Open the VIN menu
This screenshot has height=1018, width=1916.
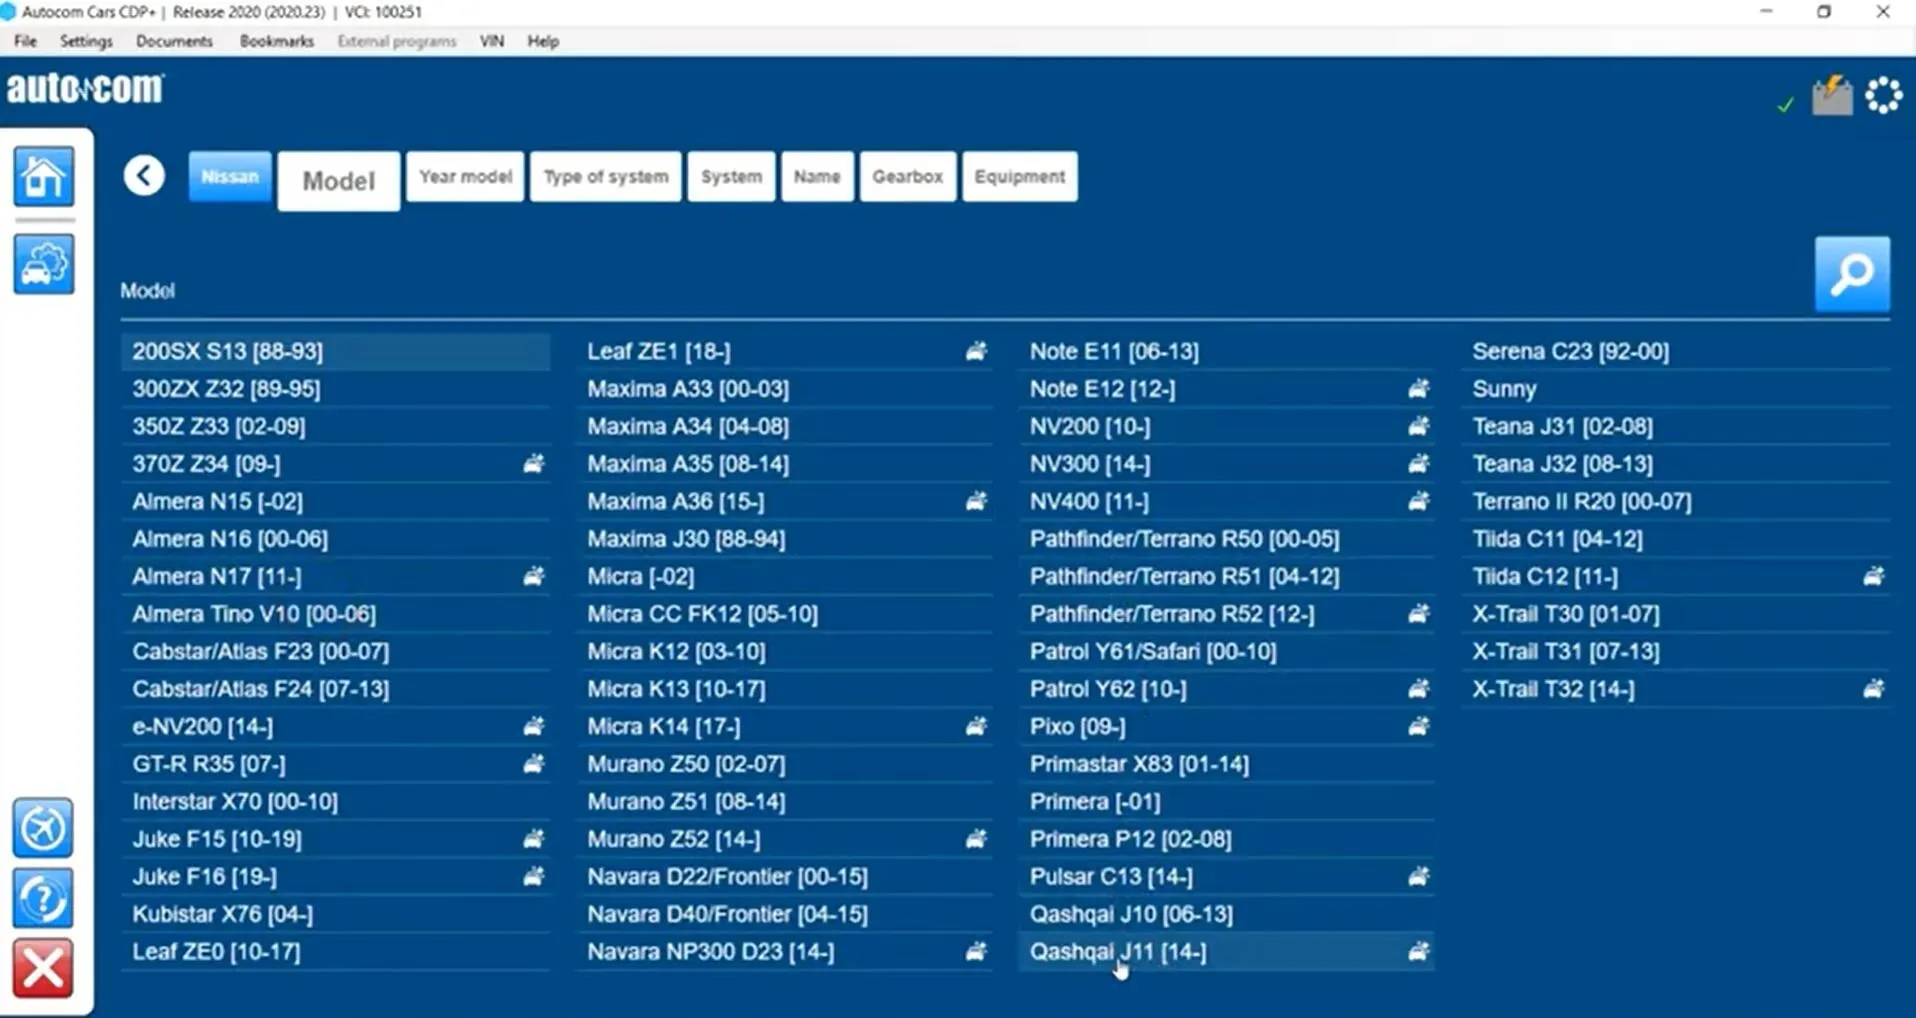coord(492,41)
